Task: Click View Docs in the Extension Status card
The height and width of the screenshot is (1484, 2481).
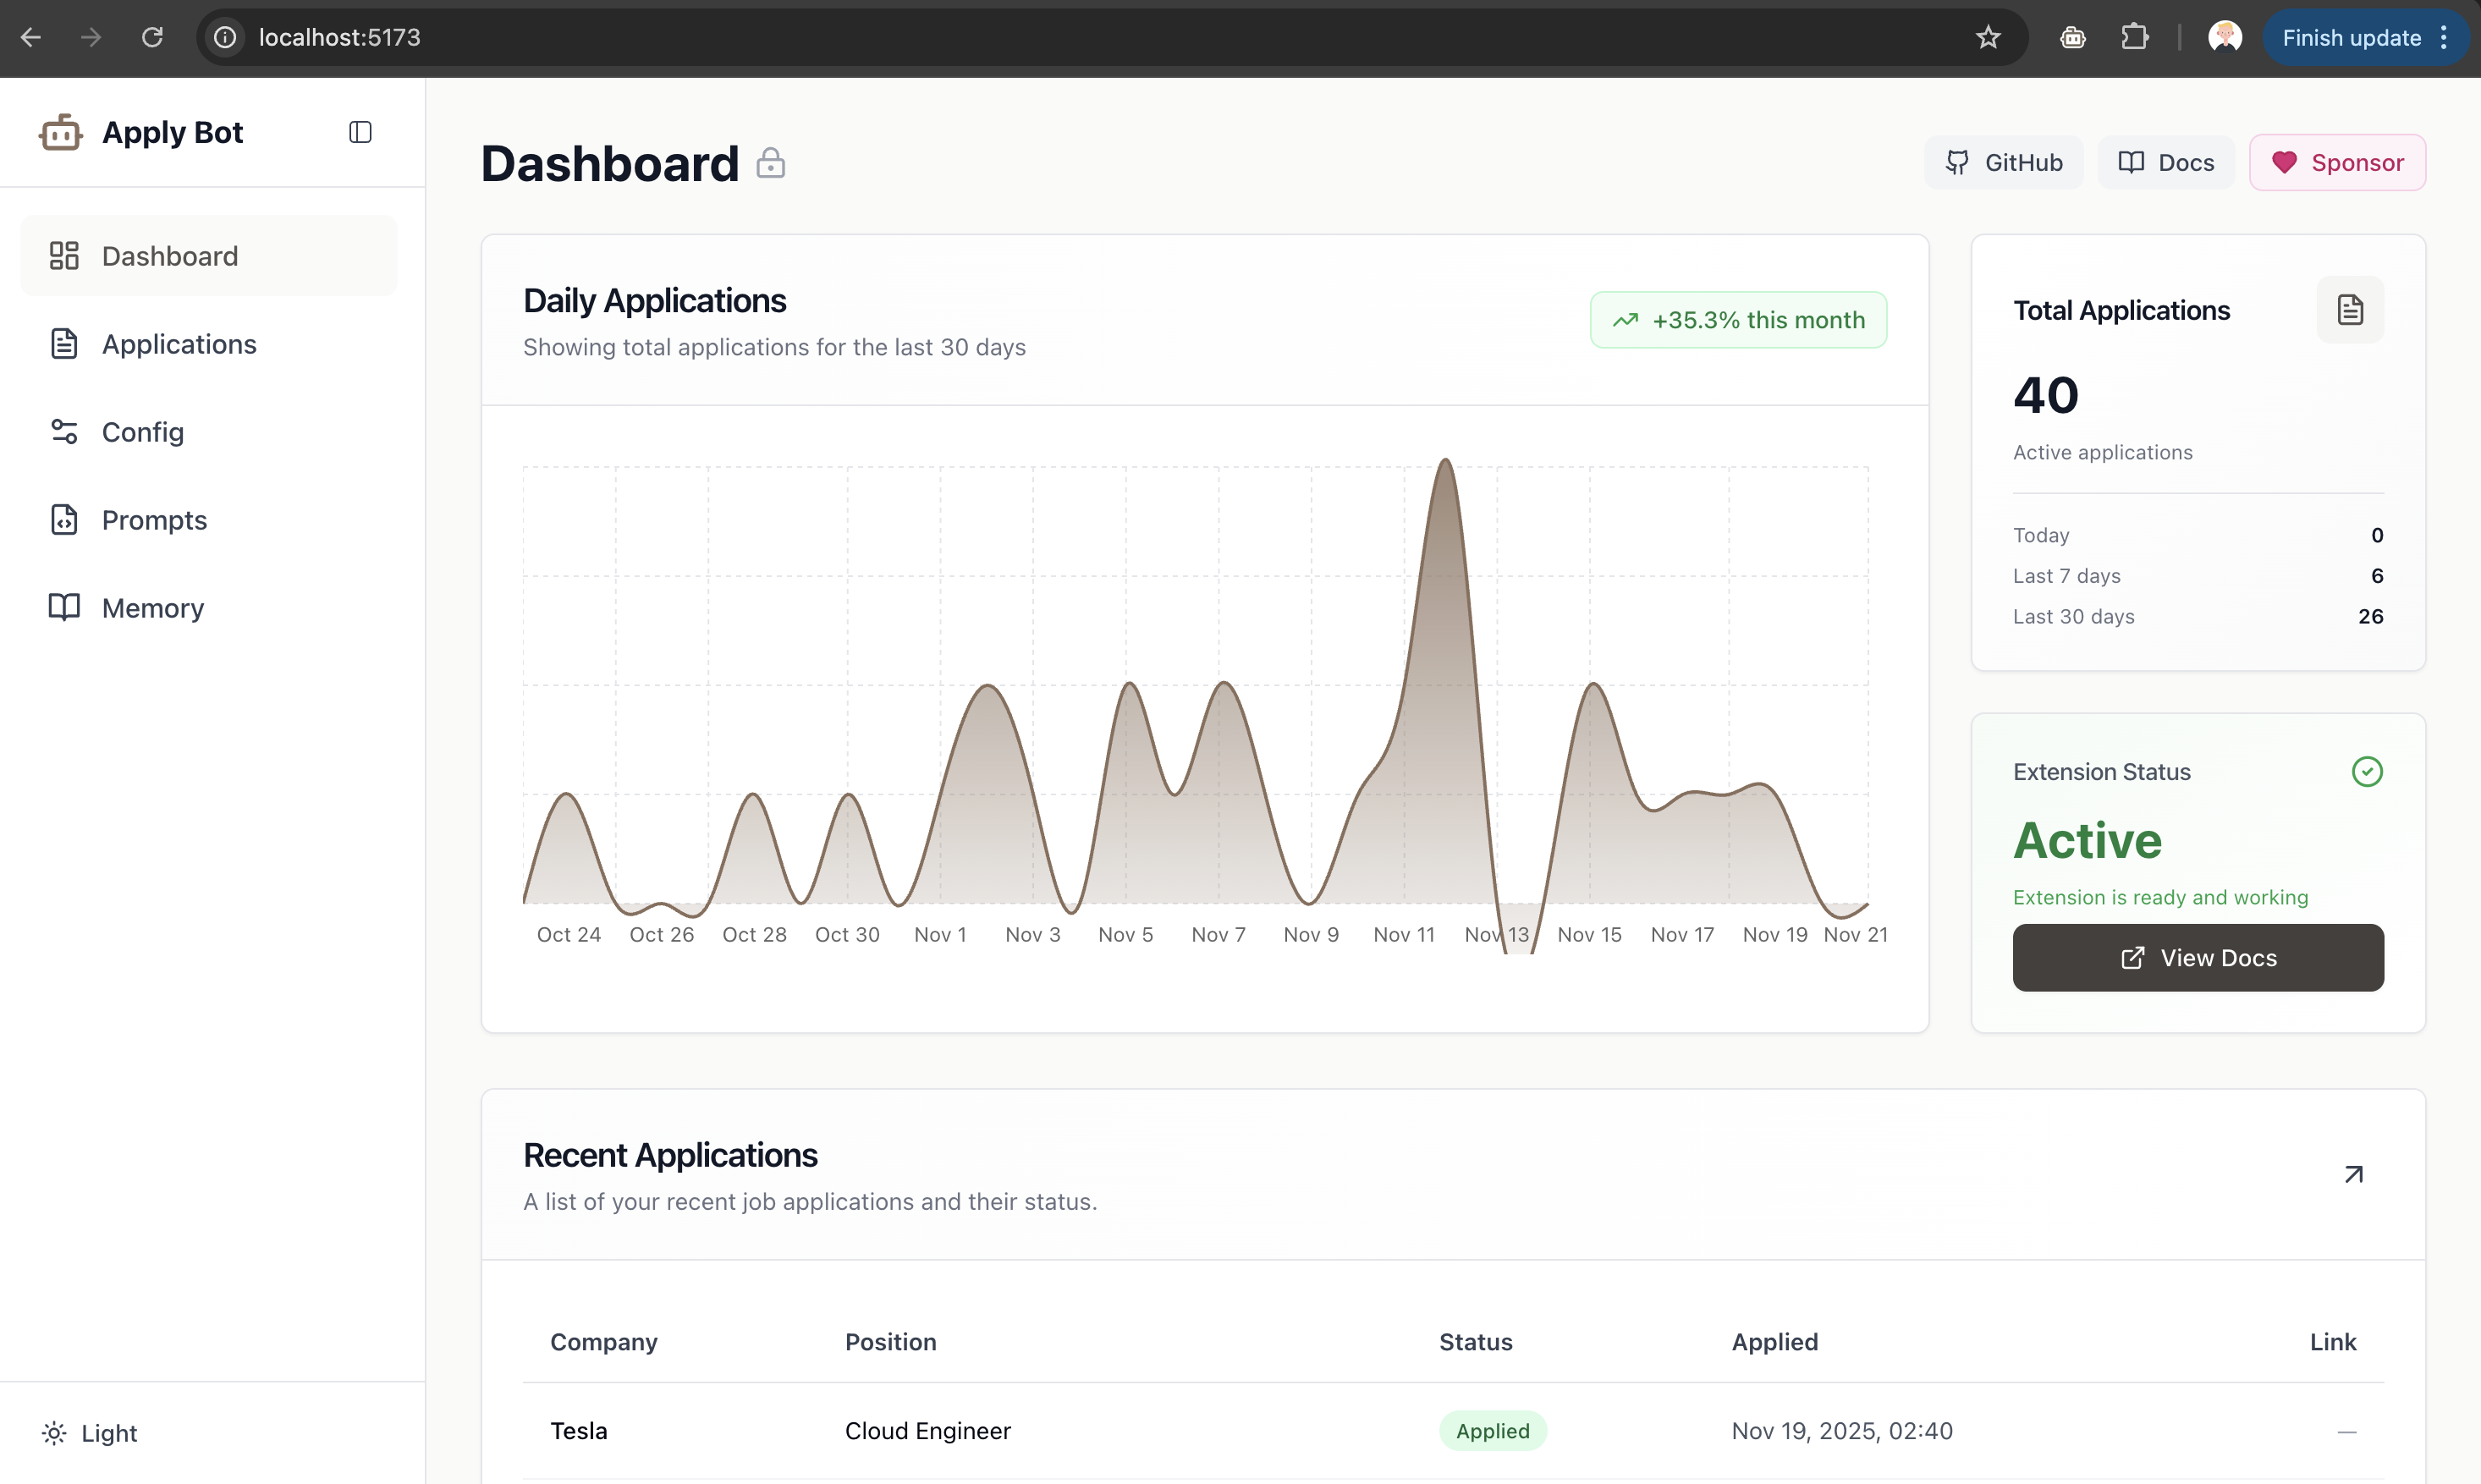Action: tap(2197, 957)
